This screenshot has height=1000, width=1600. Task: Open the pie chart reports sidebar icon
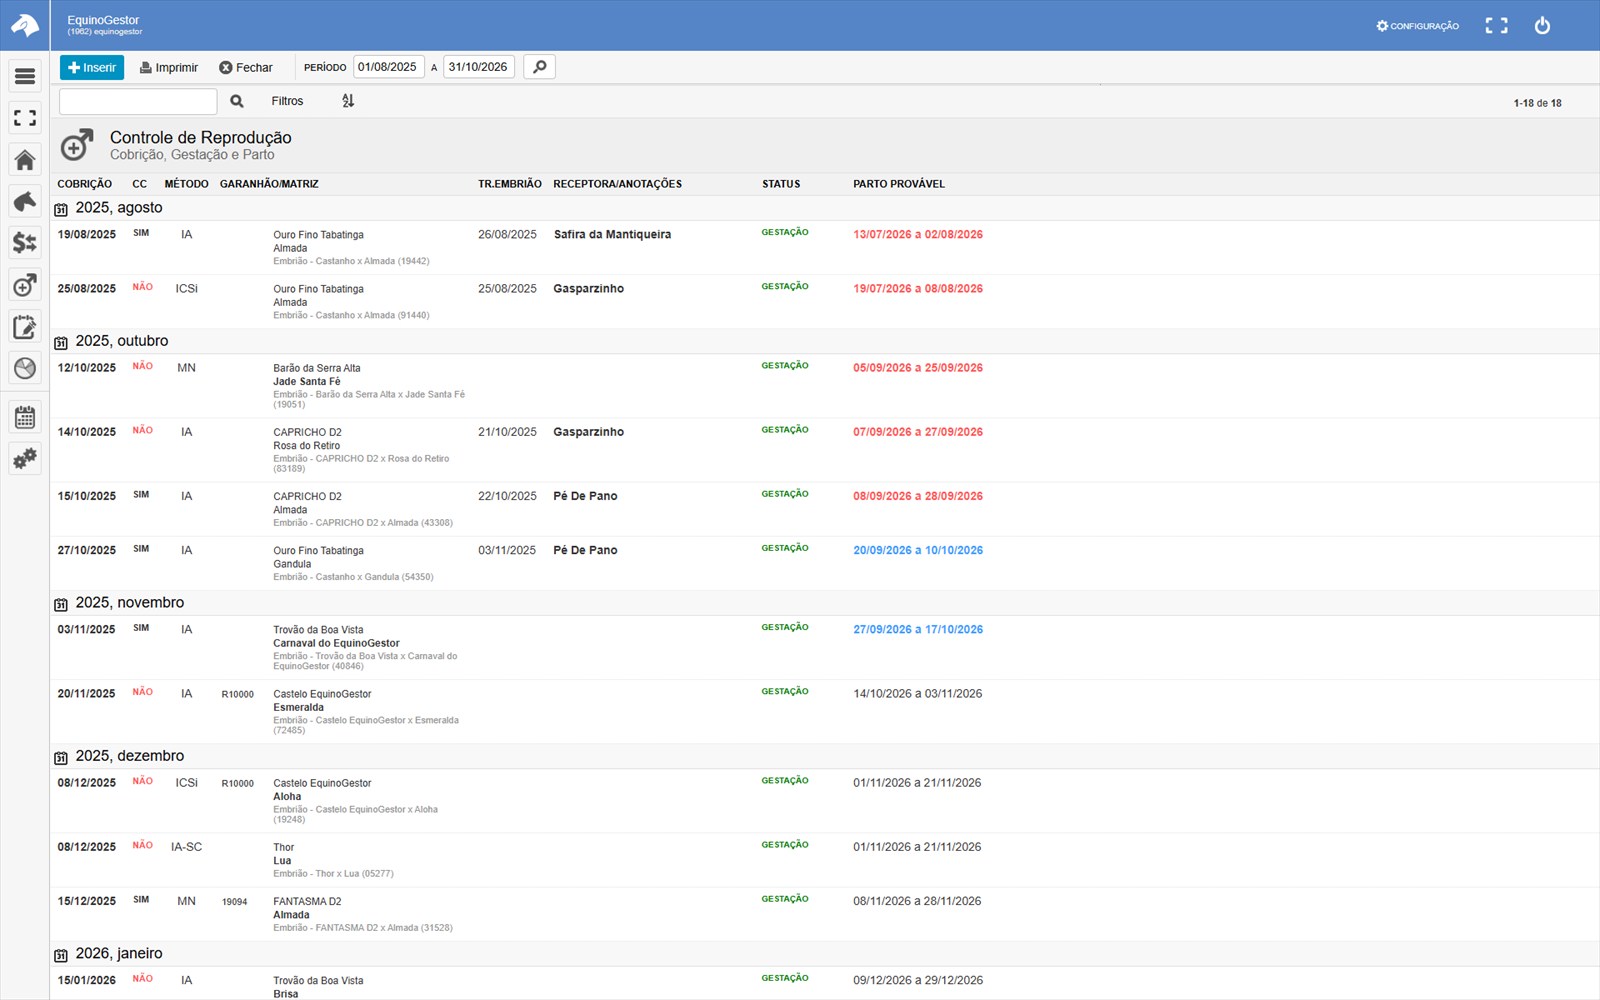pos(25,368)
